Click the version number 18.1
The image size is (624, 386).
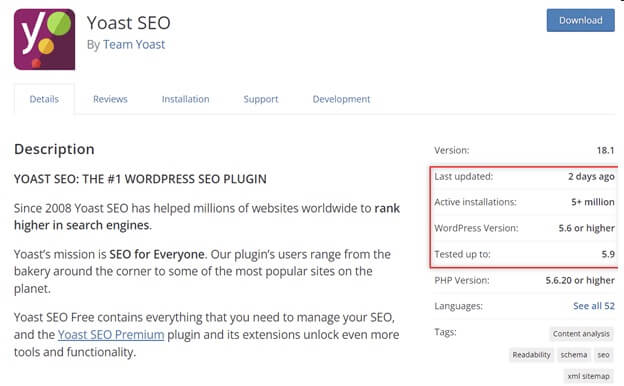605,150
